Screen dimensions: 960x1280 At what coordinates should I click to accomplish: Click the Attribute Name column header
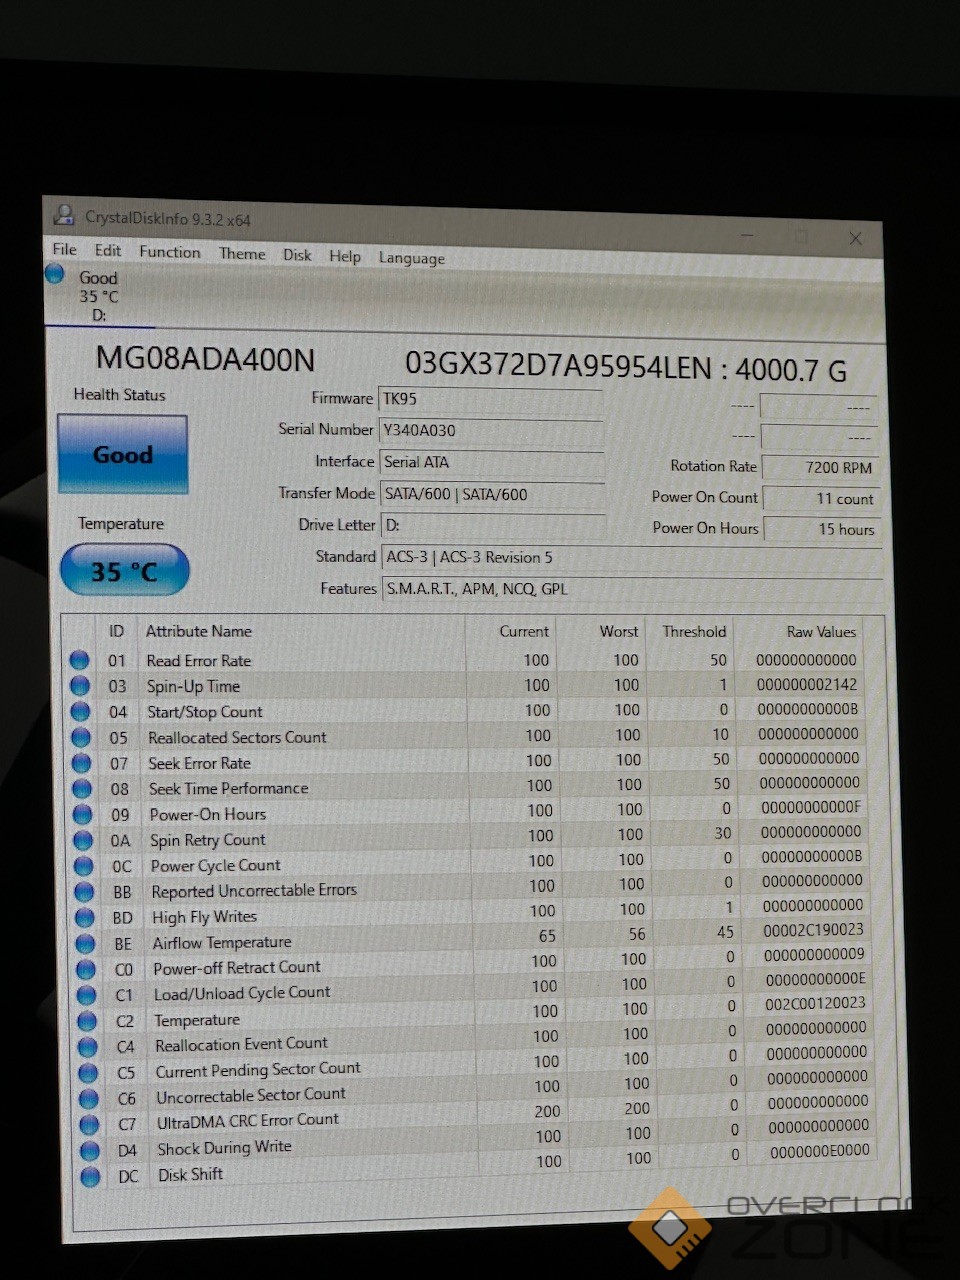tap(199, 631)
